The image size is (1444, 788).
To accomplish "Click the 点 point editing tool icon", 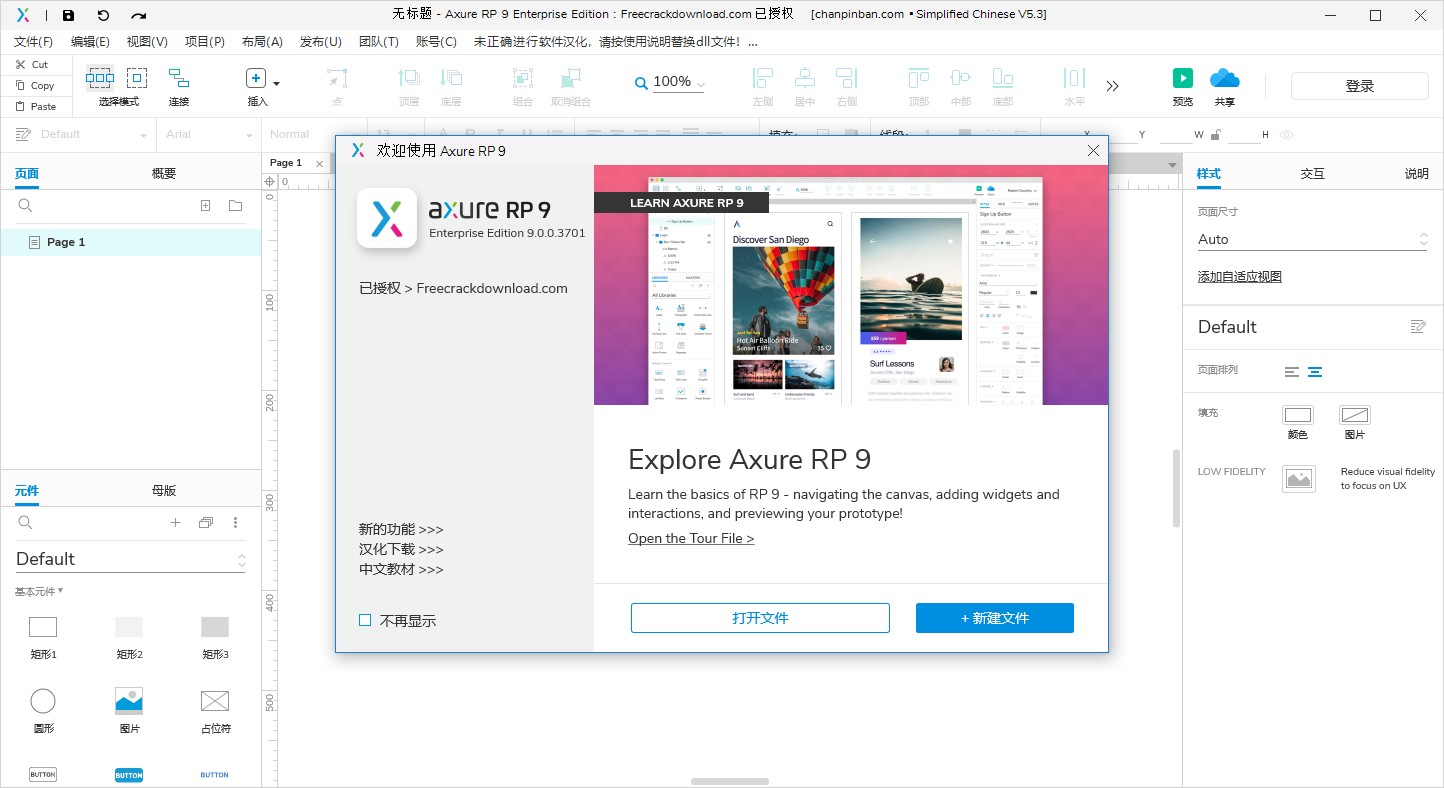I will coord(337,78).
